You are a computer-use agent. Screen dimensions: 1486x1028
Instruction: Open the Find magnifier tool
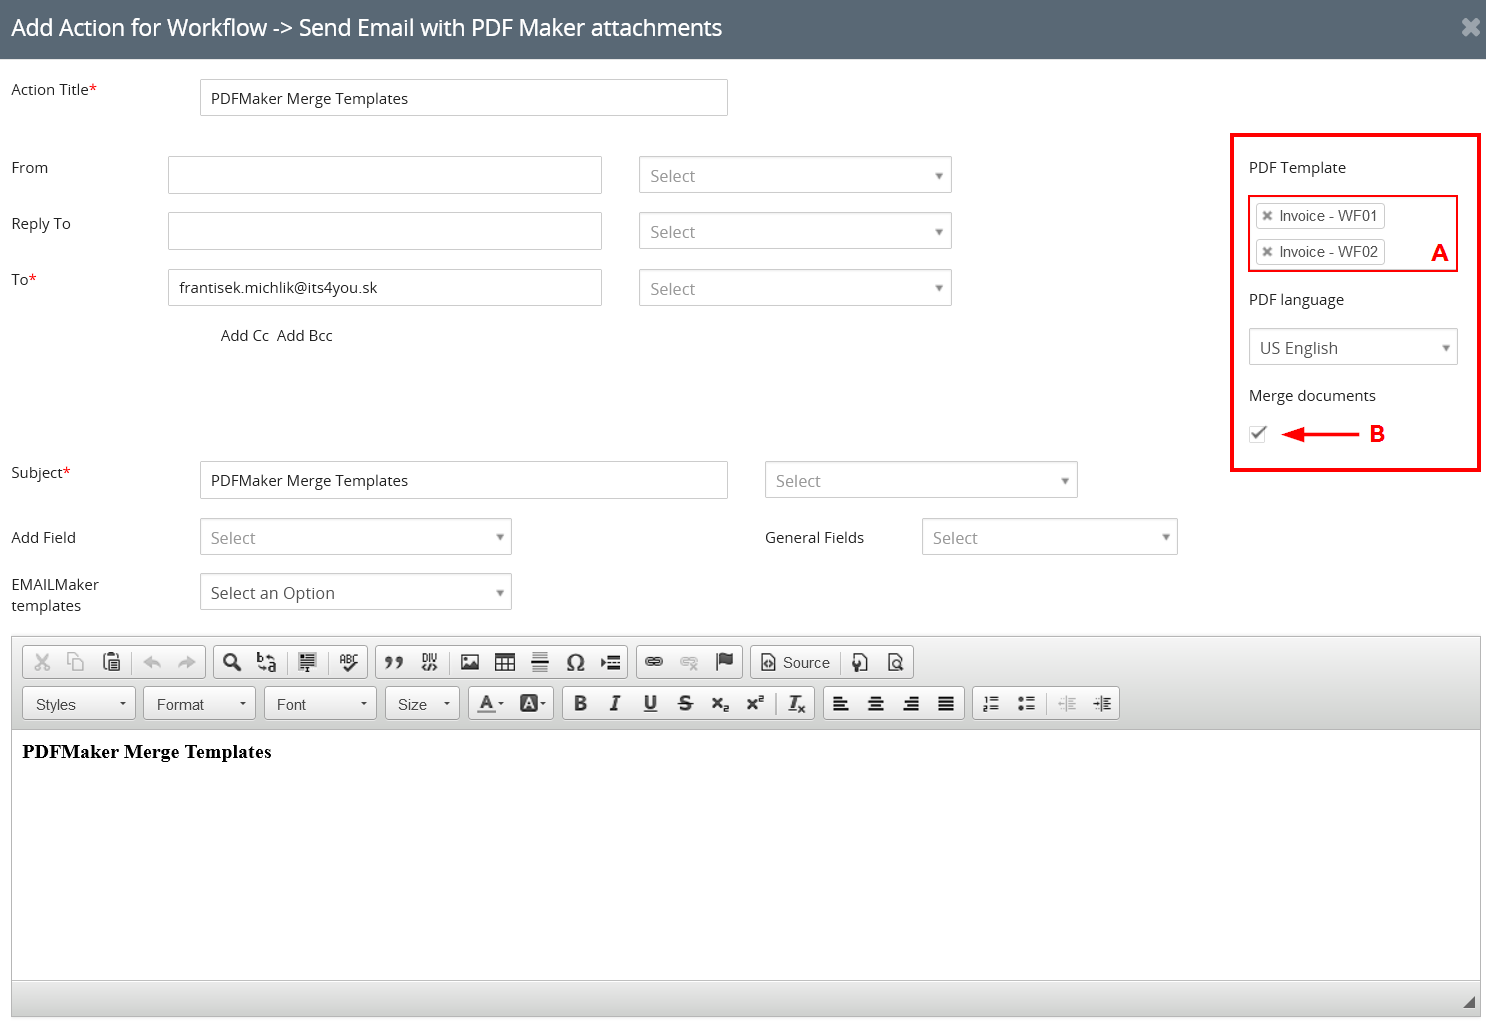232,662
